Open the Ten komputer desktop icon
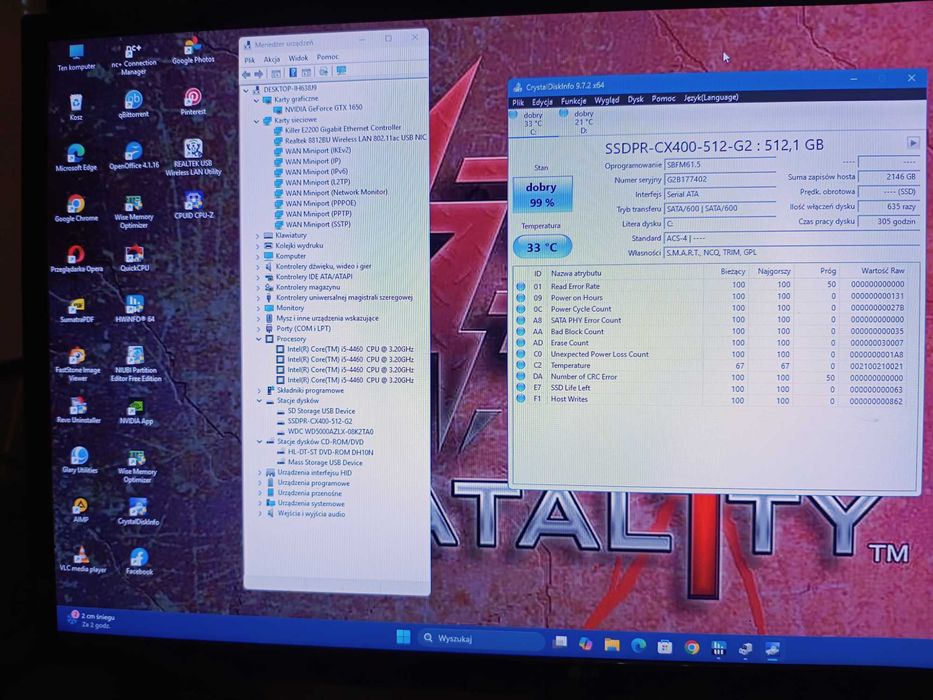The image size is (933, 700). pyautogui.click(x=76, y=57)
